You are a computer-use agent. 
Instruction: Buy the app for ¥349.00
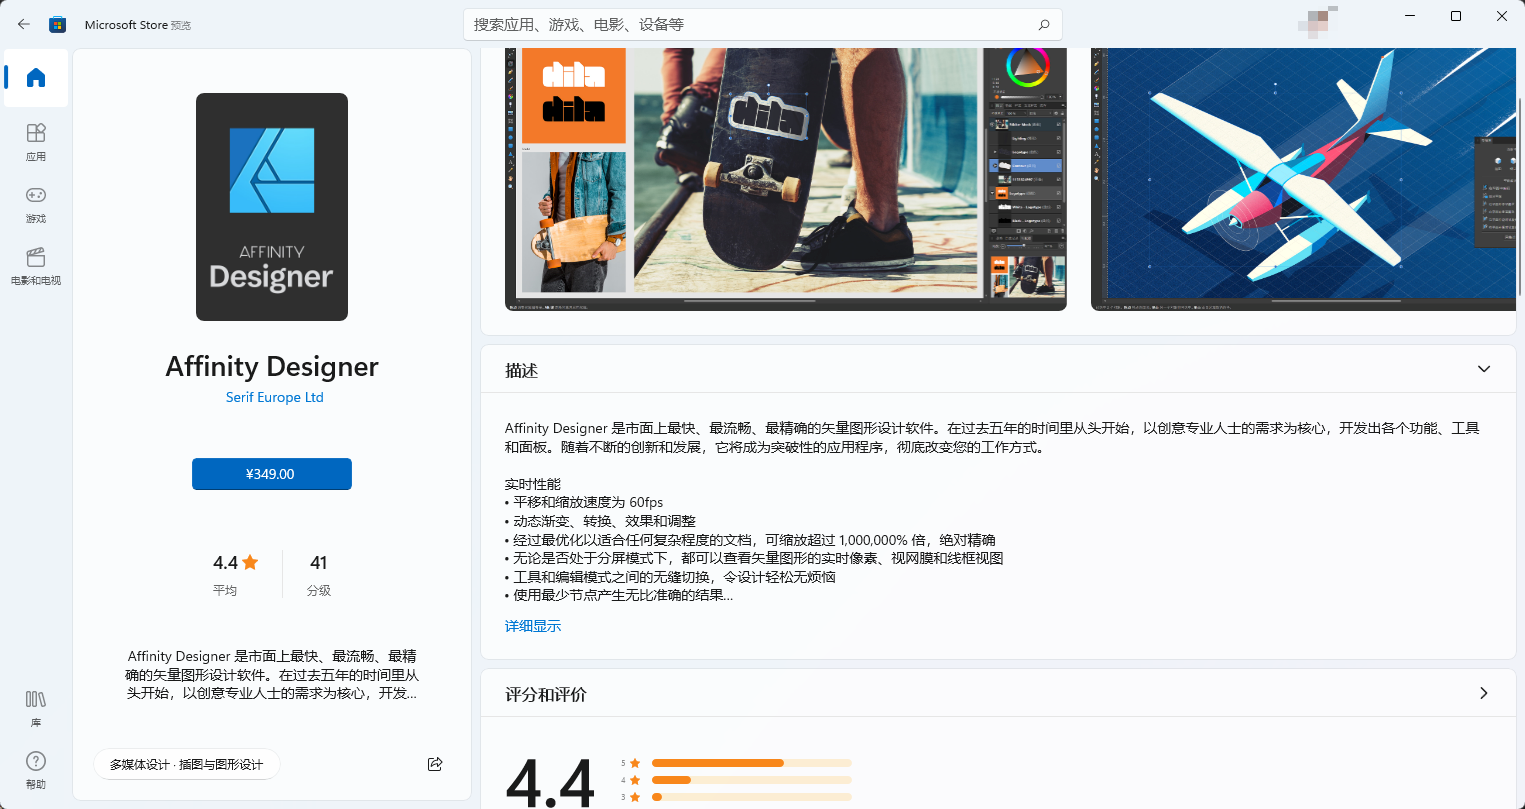coord(272,474)
